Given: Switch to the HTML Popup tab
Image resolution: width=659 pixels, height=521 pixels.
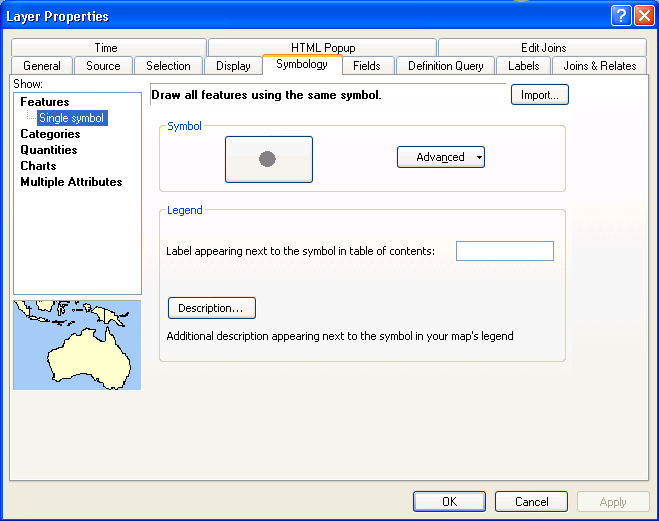Looking at the screenshot, I should point(323,47).
